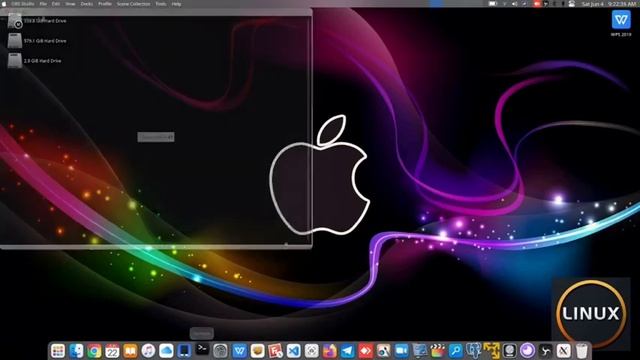Open the WPS Office icon in dock
The height and width of the screenshot is (360, 640).
(240, 351)
